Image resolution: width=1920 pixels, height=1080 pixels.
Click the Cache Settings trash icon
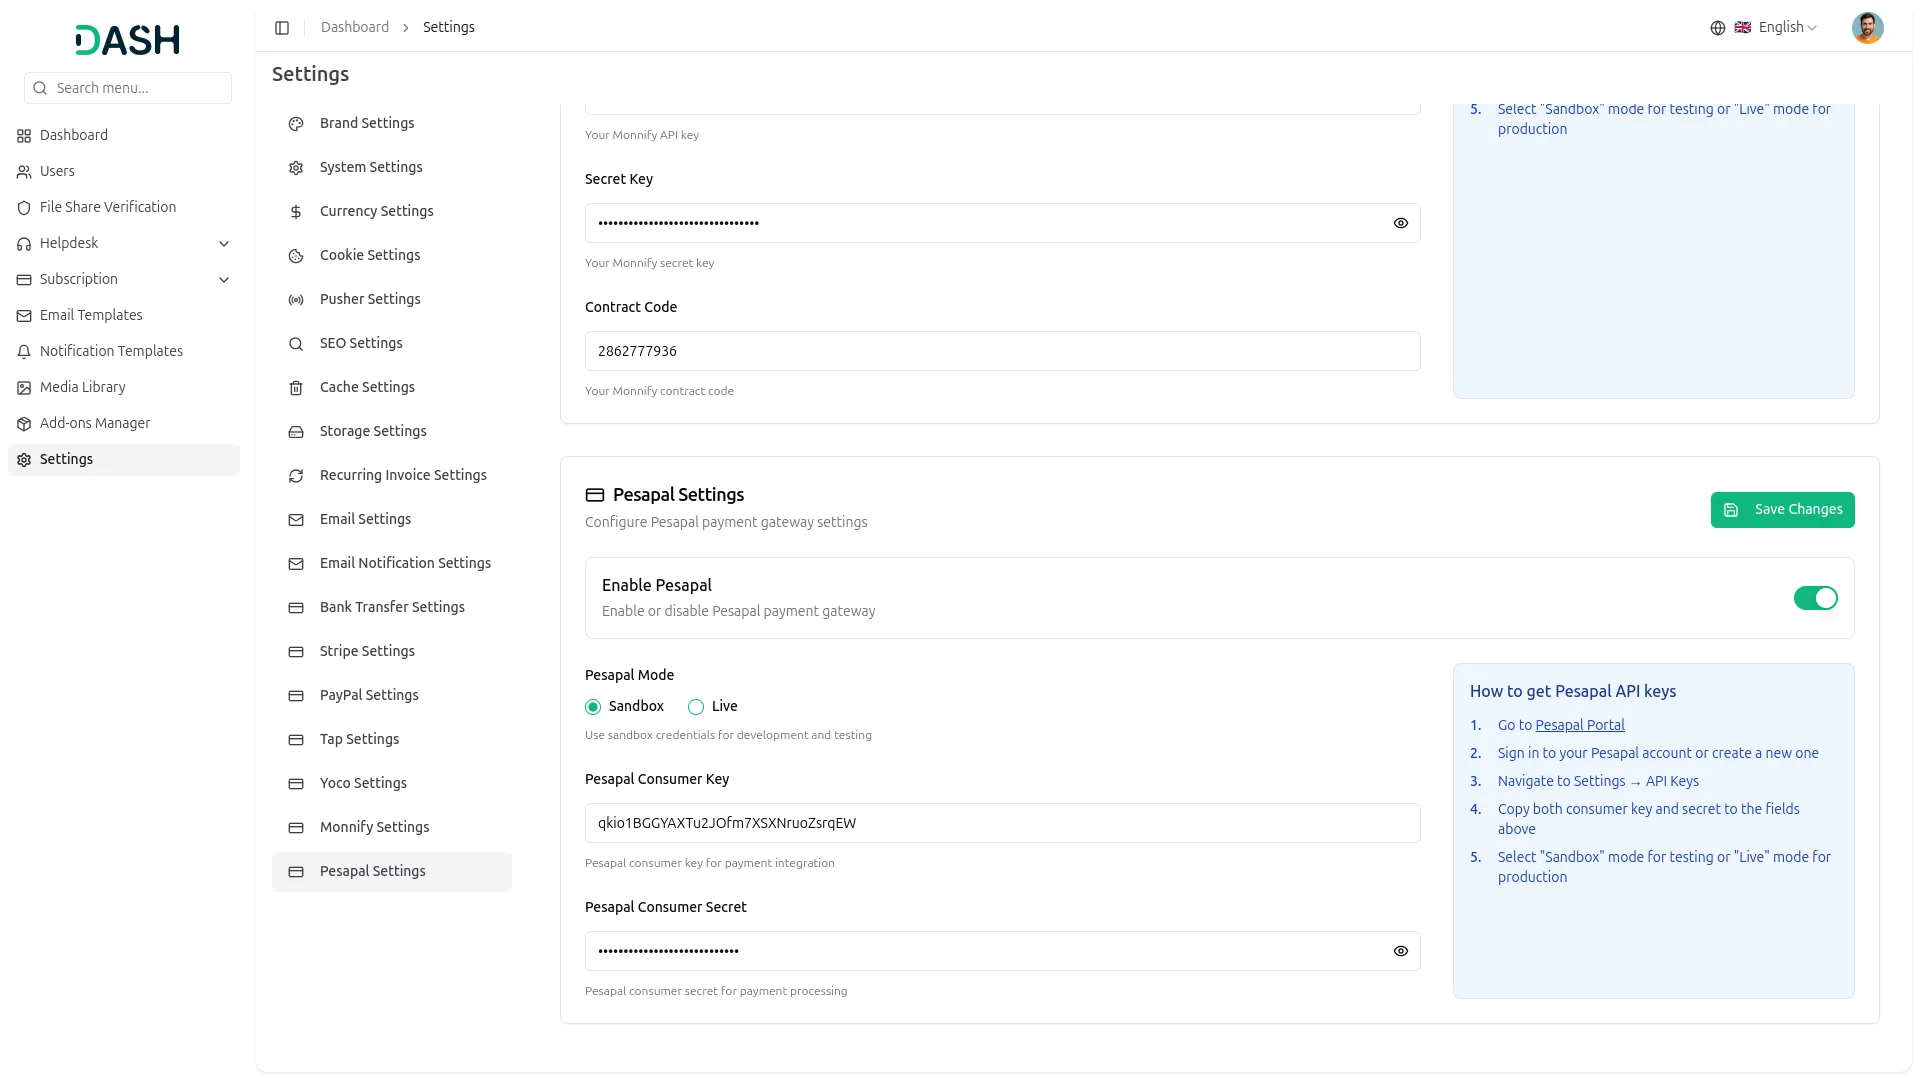(x=296, y=388)
